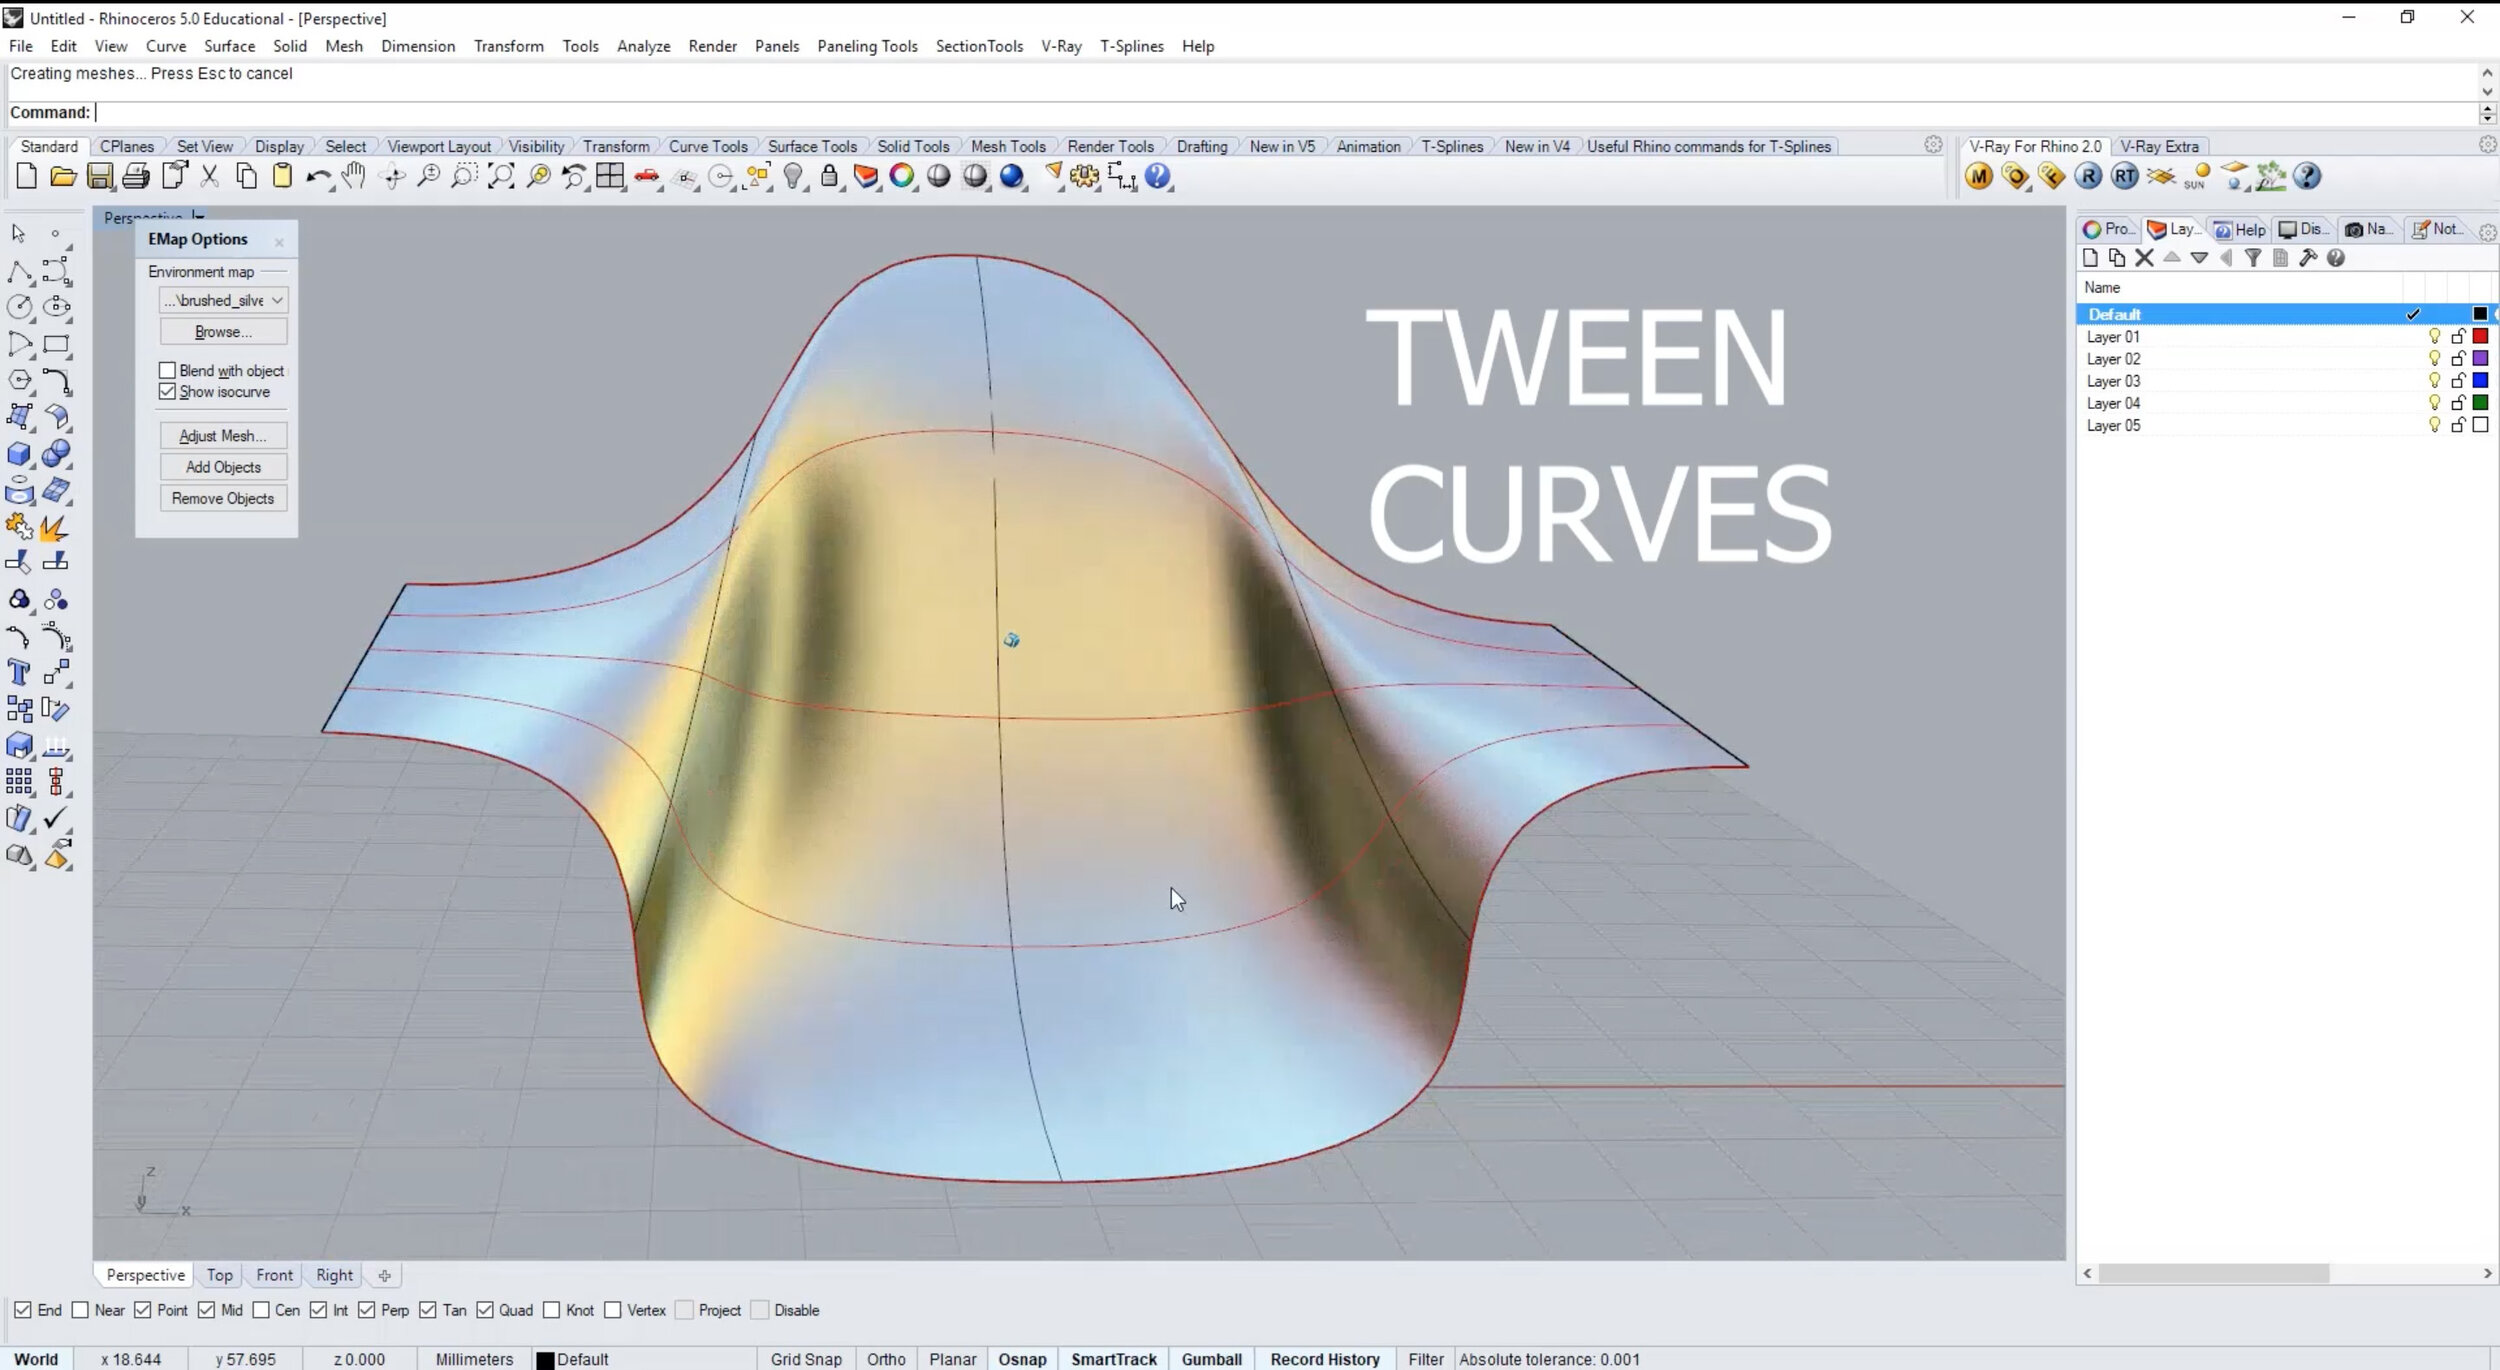Open the Surface menu

click(x=229, y=46)
